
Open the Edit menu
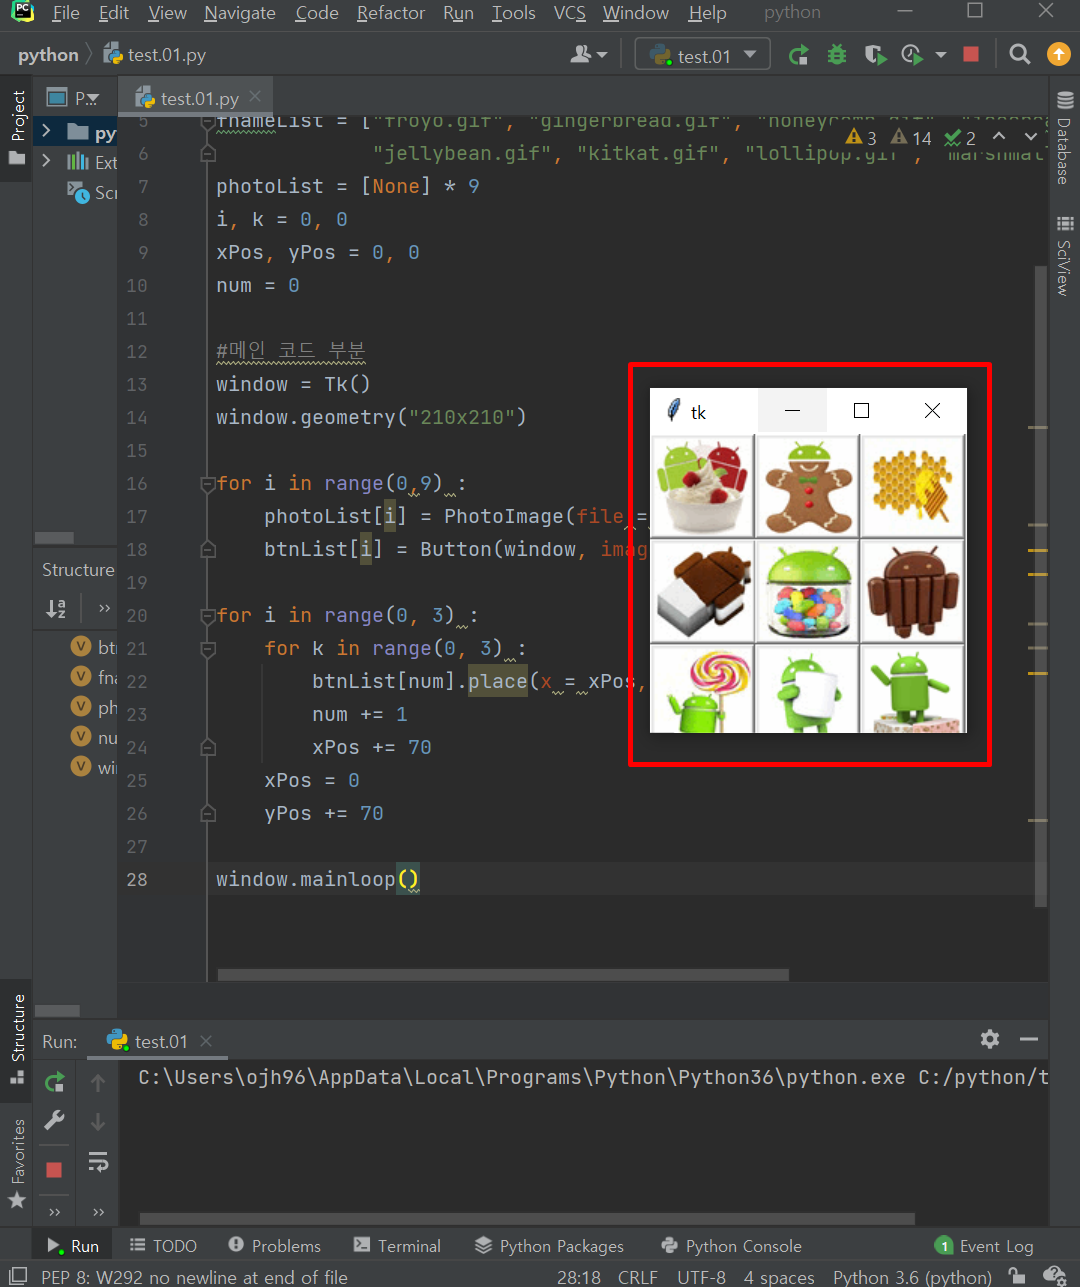pyautogui.click(x=113, y=13)
